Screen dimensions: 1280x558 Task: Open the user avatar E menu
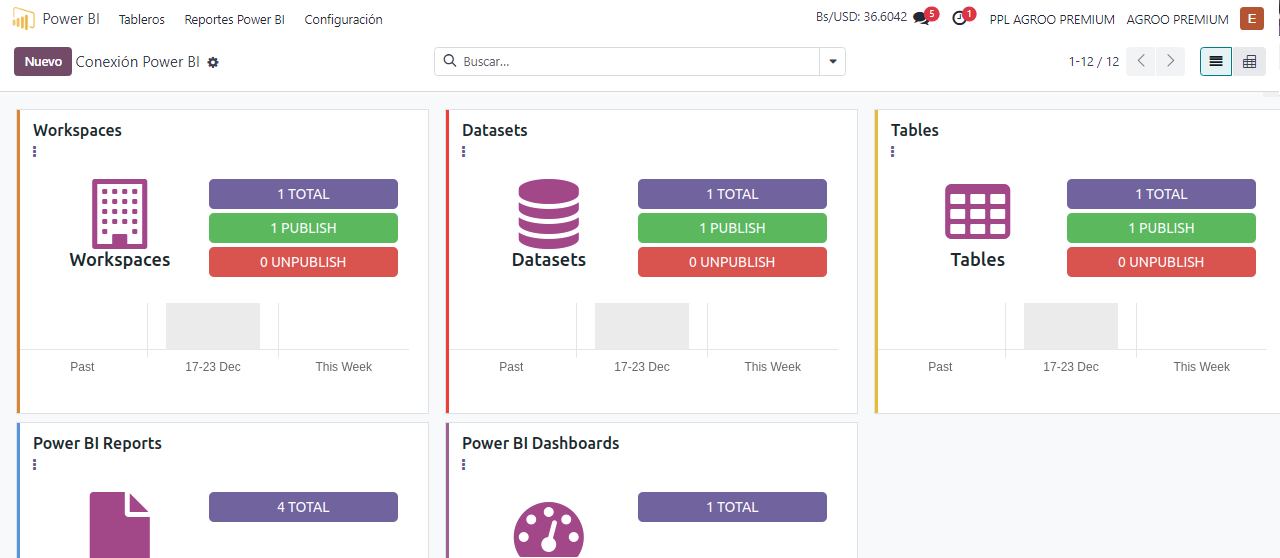pos(1251,19)
